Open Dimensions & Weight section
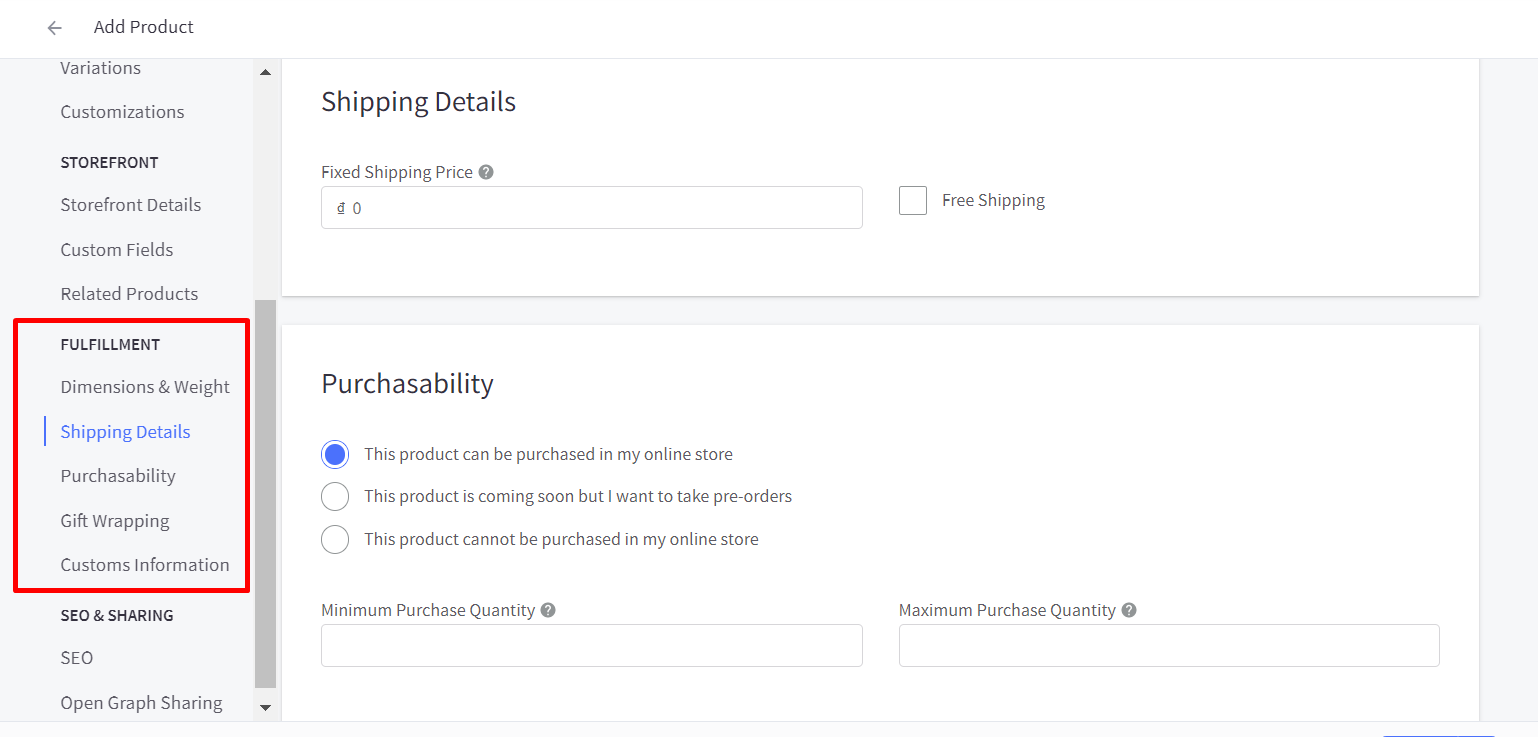Image resolution: width=1538 pixels, height=737 pixels. [145, 387]
